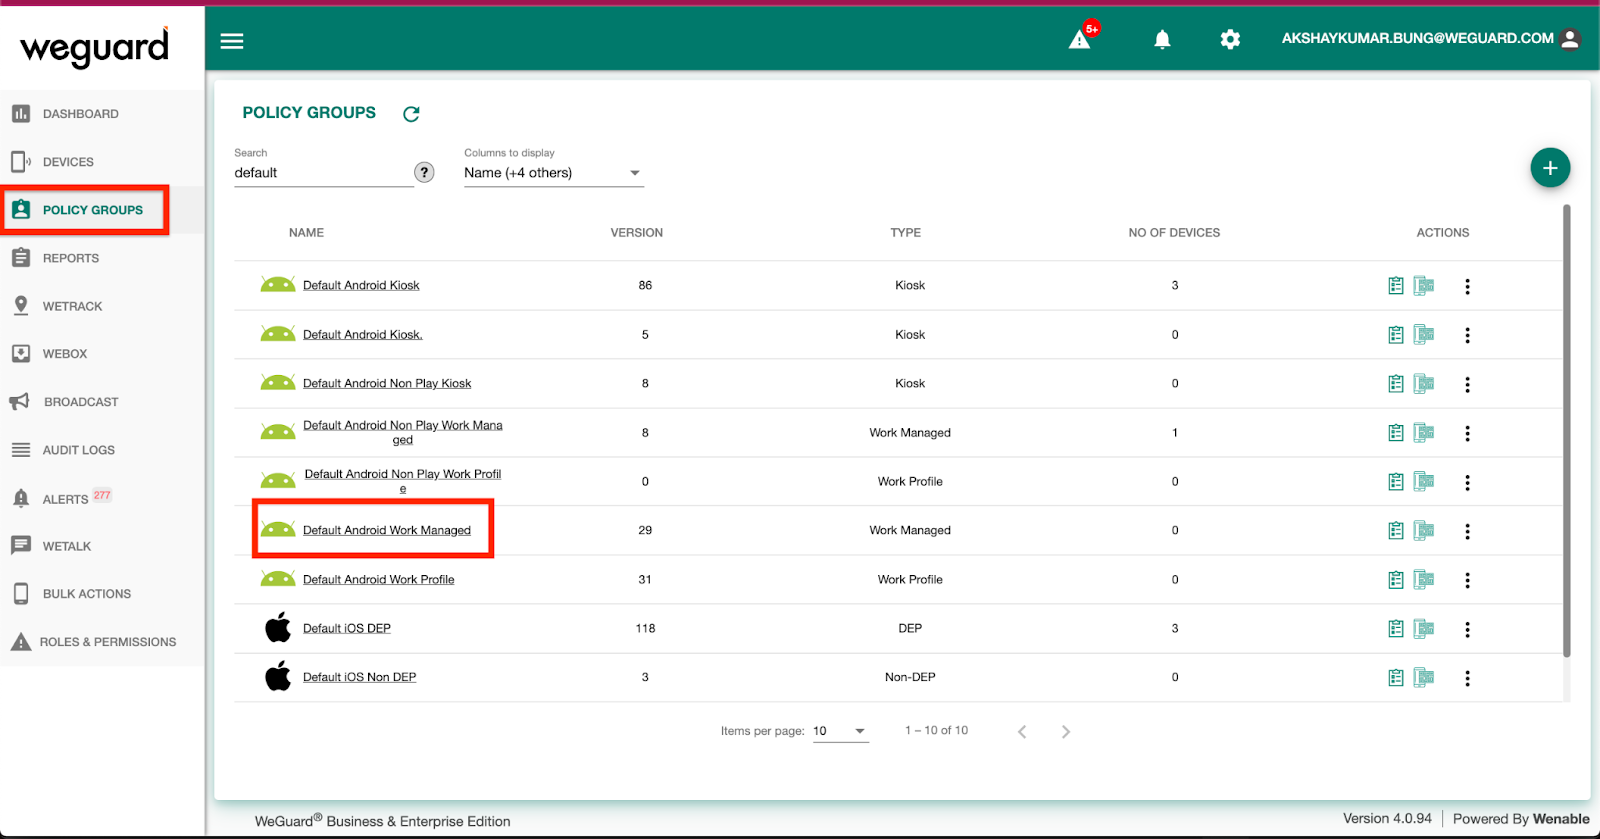1600x839 pixels.
Task: Expand the Columns to display dropdown
Action: click(x=553, y=173)
